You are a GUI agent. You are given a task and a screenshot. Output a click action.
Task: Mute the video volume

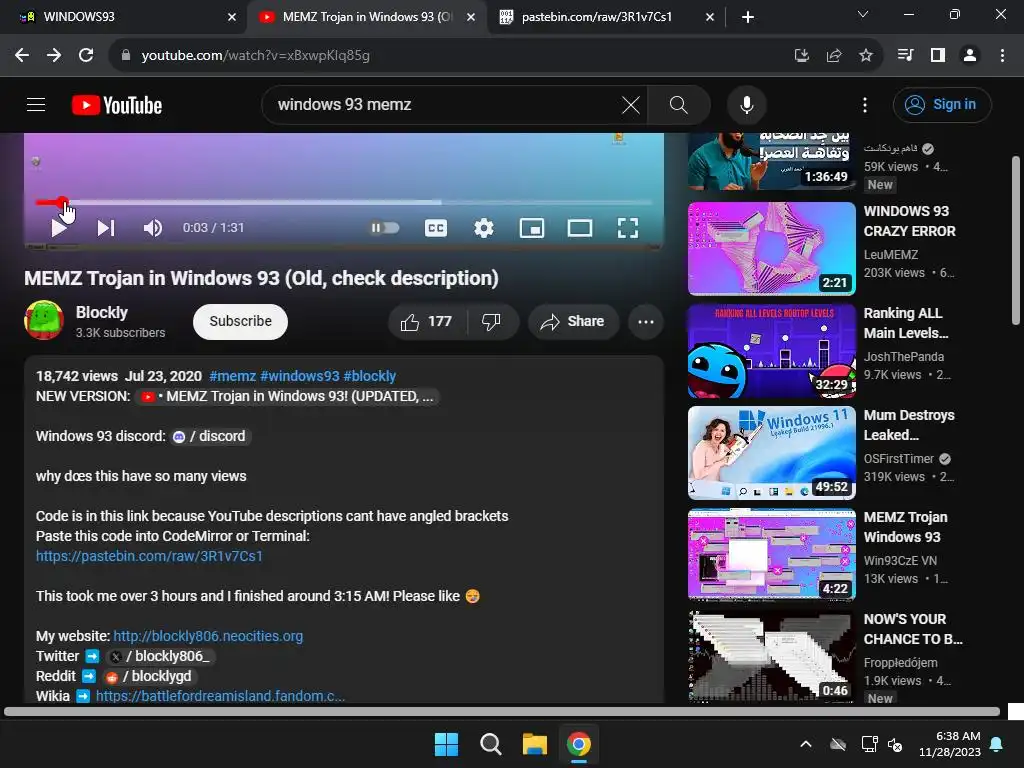(153, 228)
